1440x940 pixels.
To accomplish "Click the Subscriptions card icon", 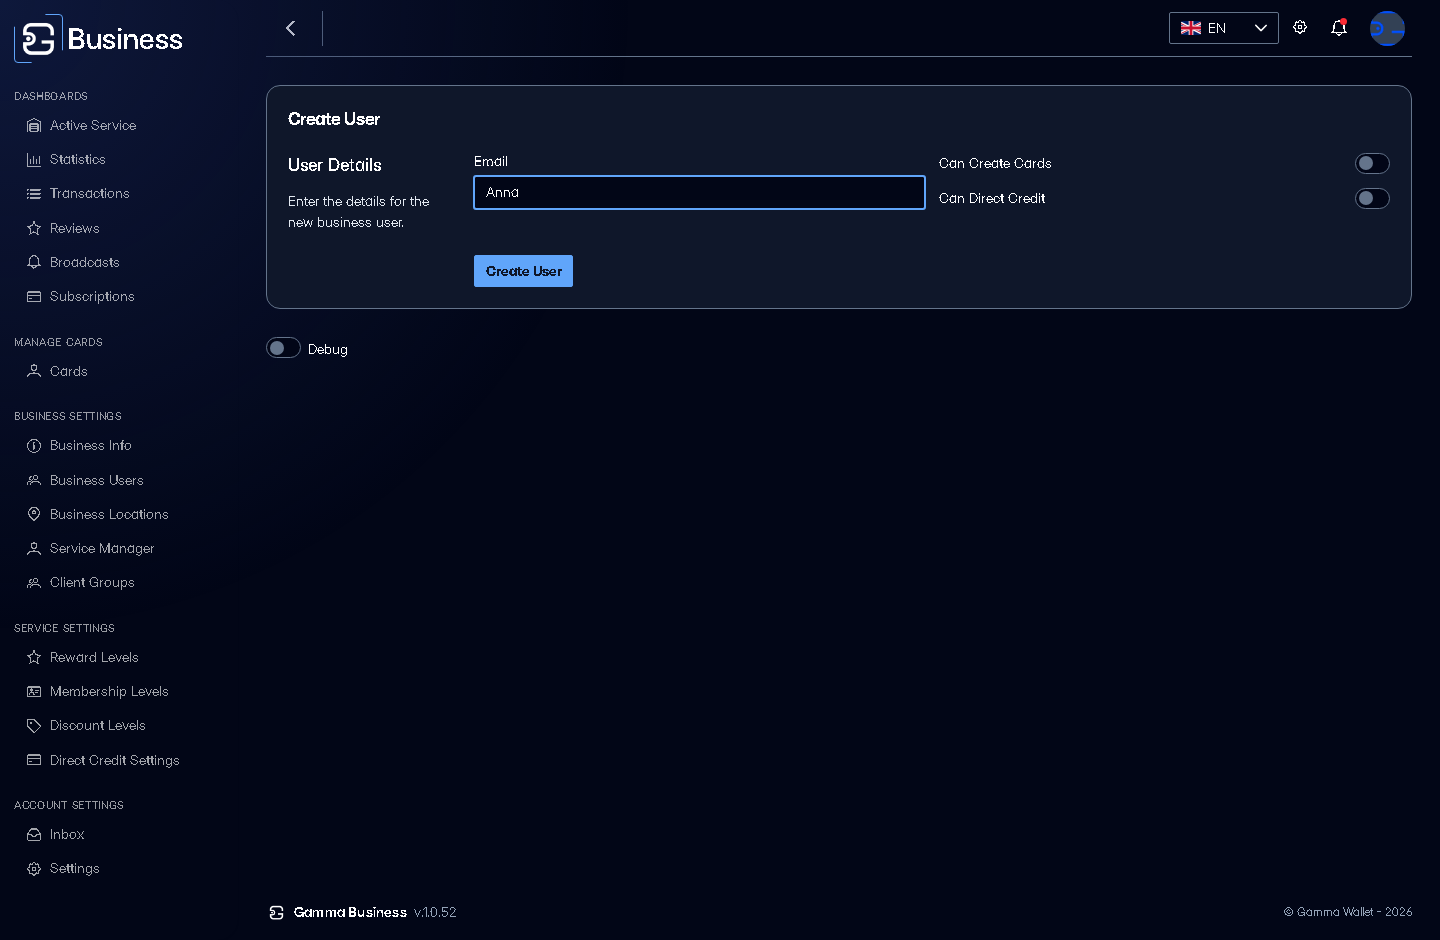I will pos(34,297).
